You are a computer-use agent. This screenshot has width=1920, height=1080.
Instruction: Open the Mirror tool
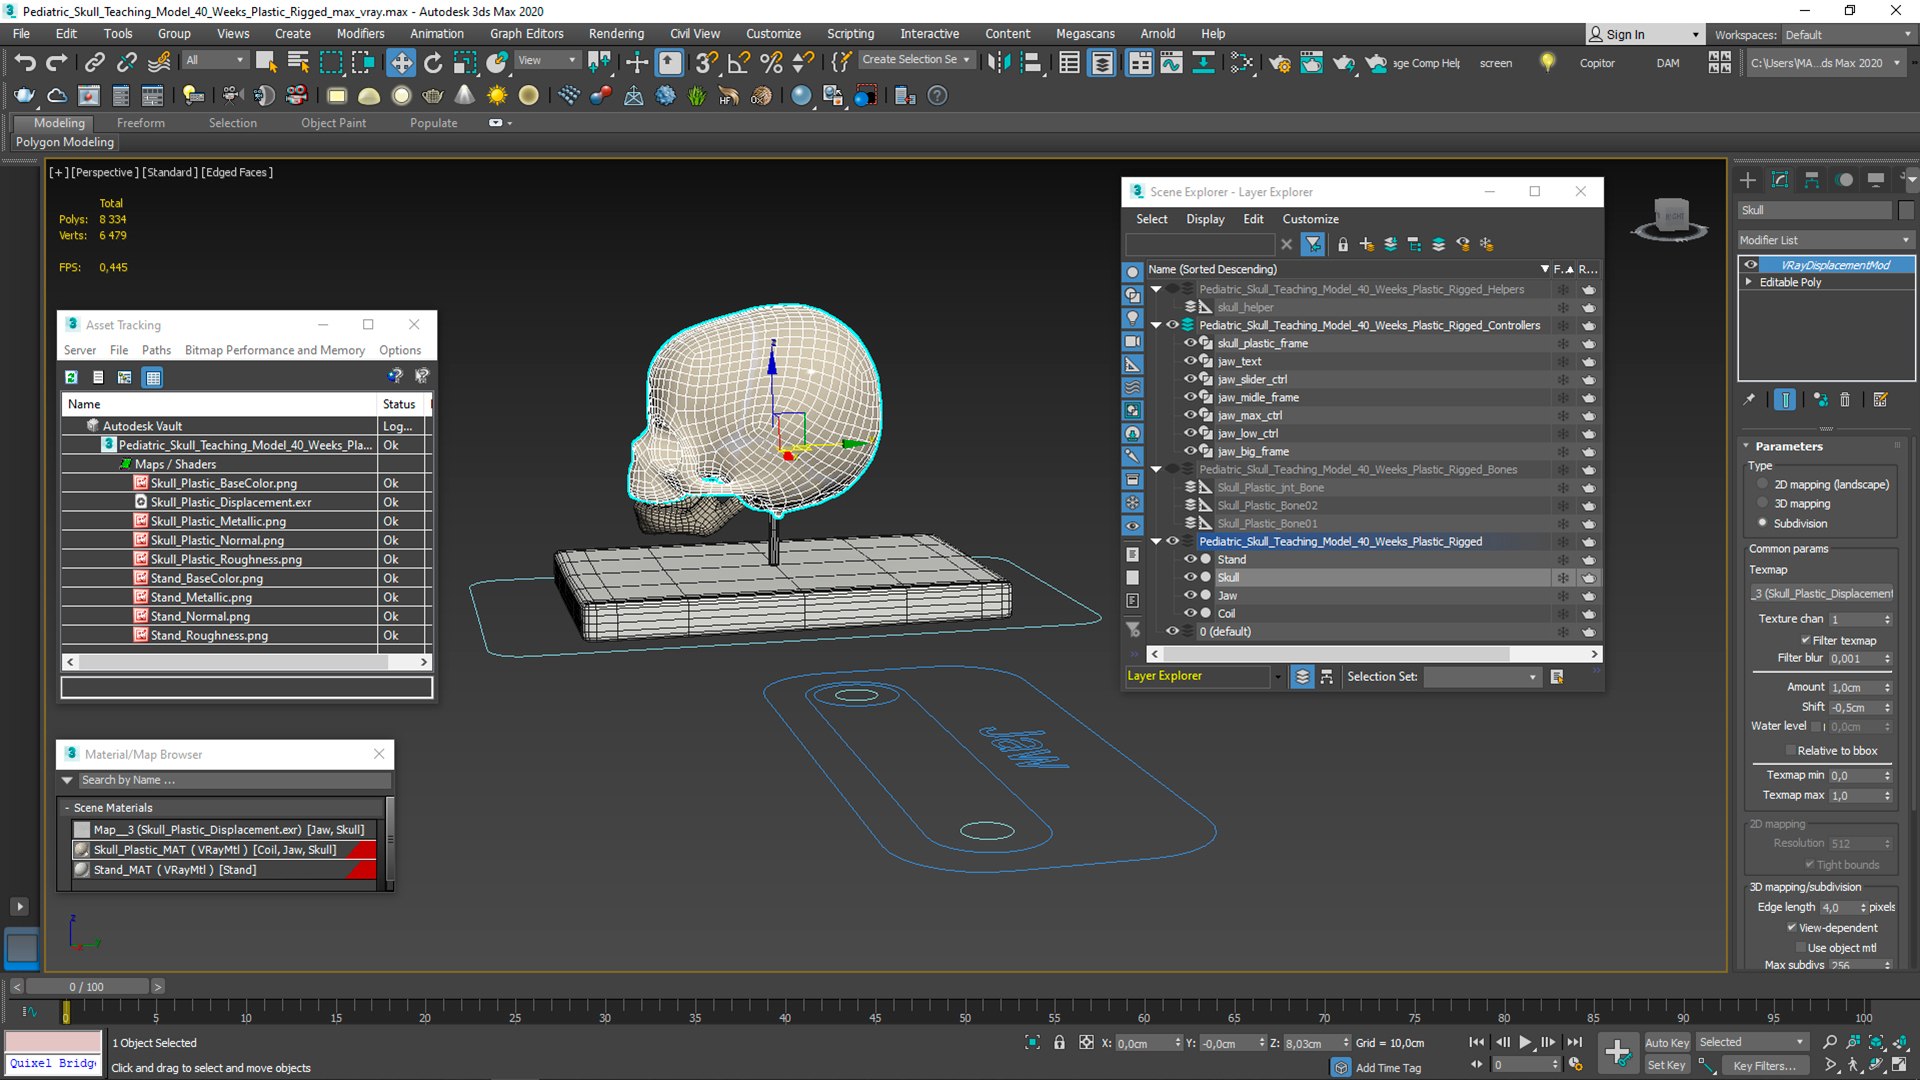pyautogui.click(x=998, y=62)
